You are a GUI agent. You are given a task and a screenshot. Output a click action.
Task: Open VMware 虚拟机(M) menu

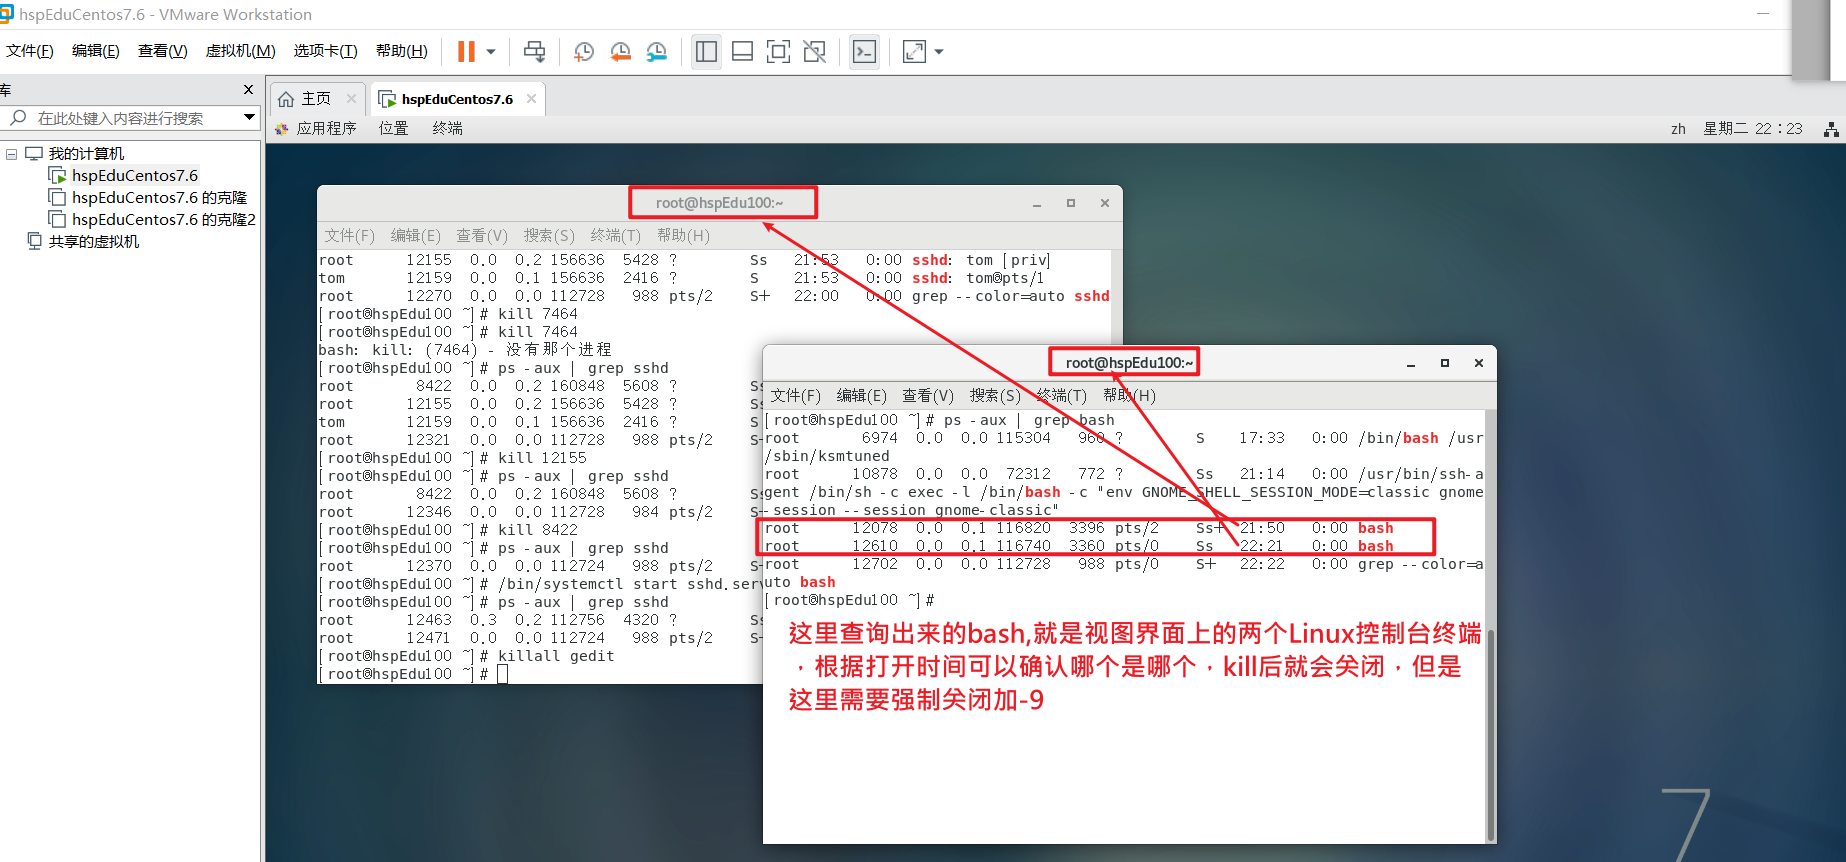click(240, 51)
